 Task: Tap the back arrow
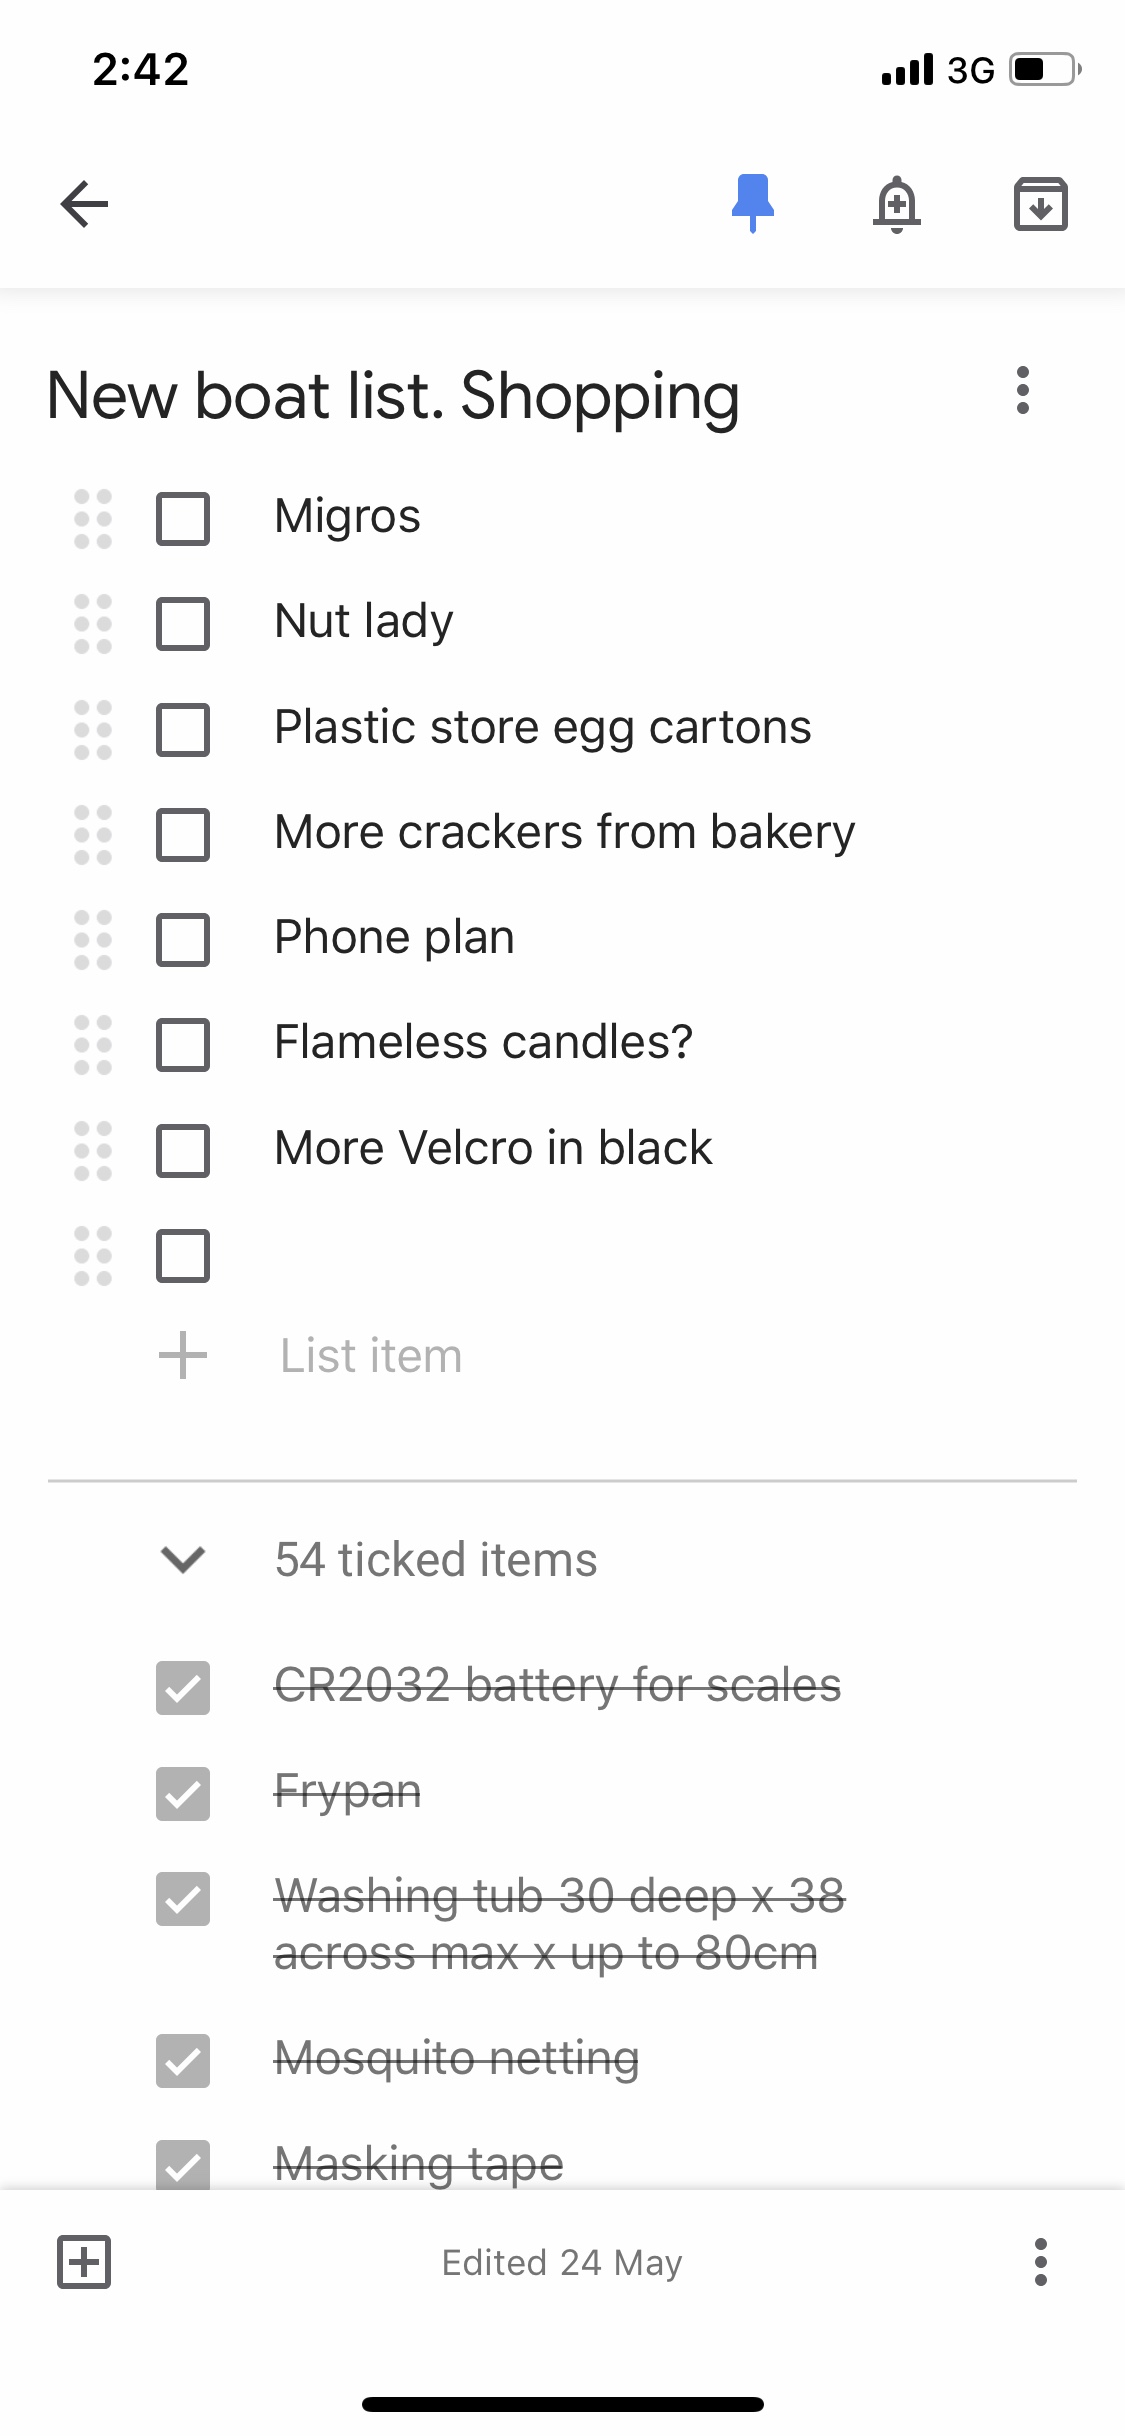84,204
